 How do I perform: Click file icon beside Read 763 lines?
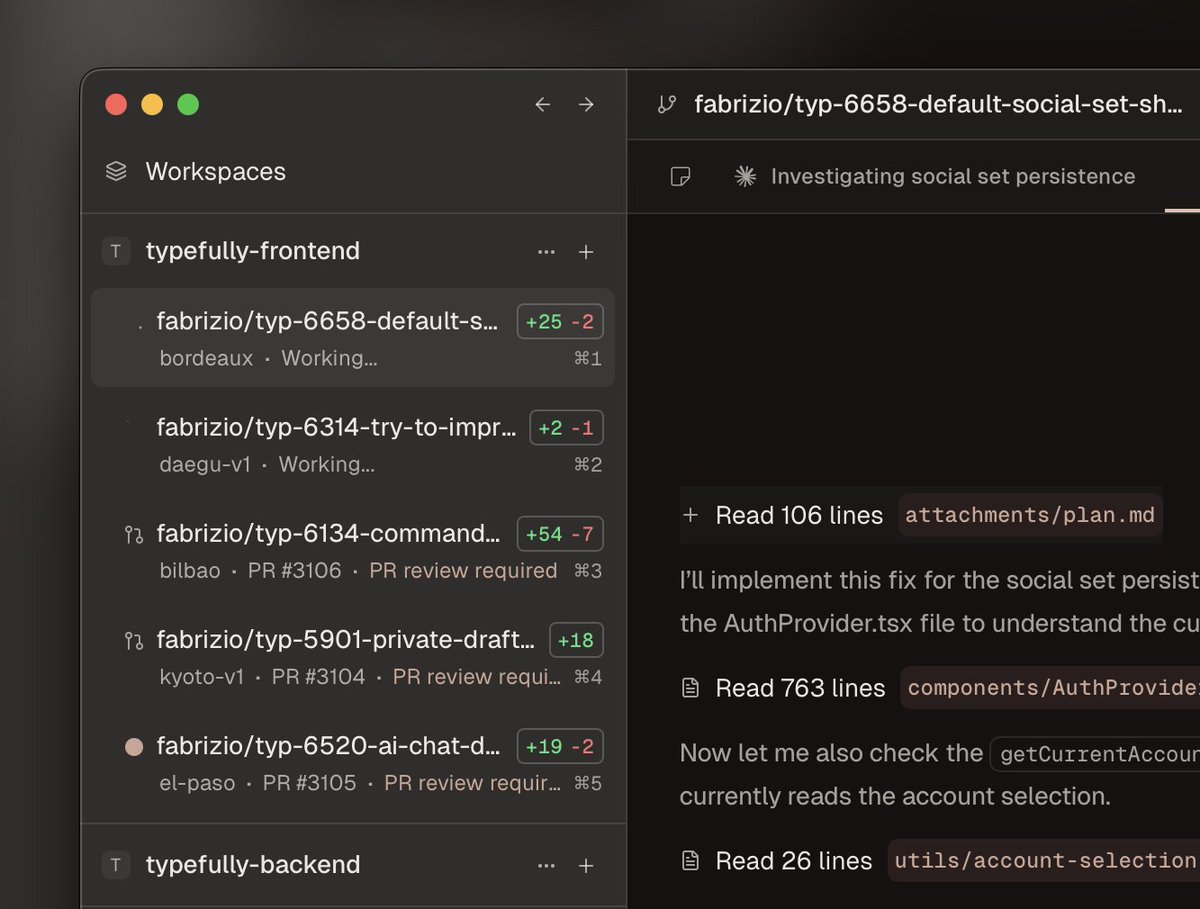[690, 688]
